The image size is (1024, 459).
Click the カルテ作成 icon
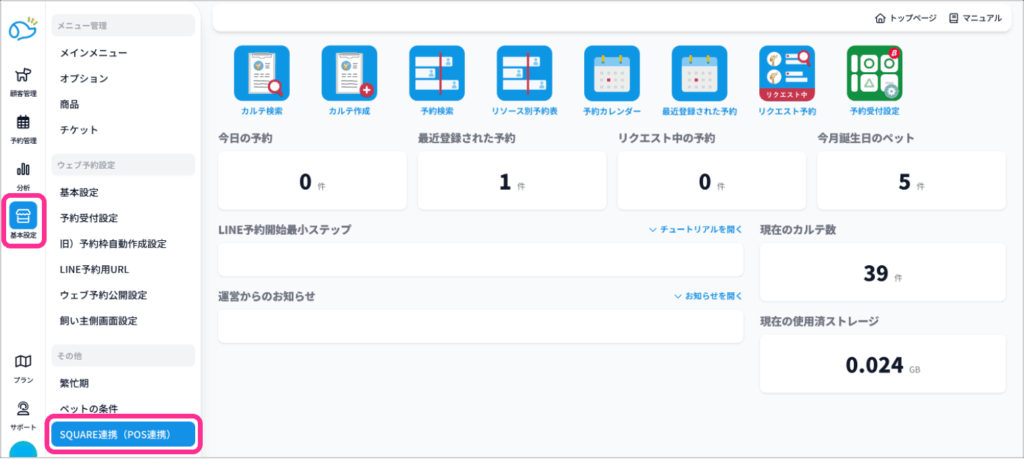click(x=349, y=74)
